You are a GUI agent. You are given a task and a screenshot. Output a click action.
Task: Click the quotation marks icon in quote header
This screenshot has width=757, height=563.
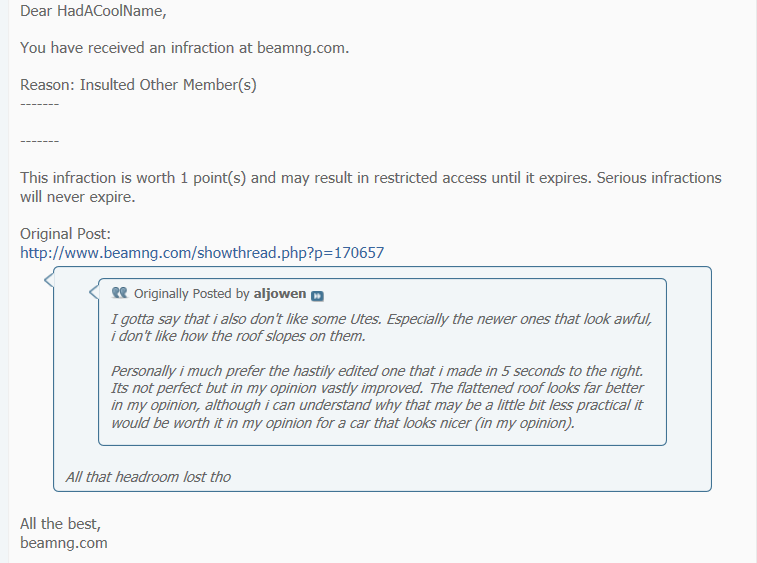click(119, 293)
